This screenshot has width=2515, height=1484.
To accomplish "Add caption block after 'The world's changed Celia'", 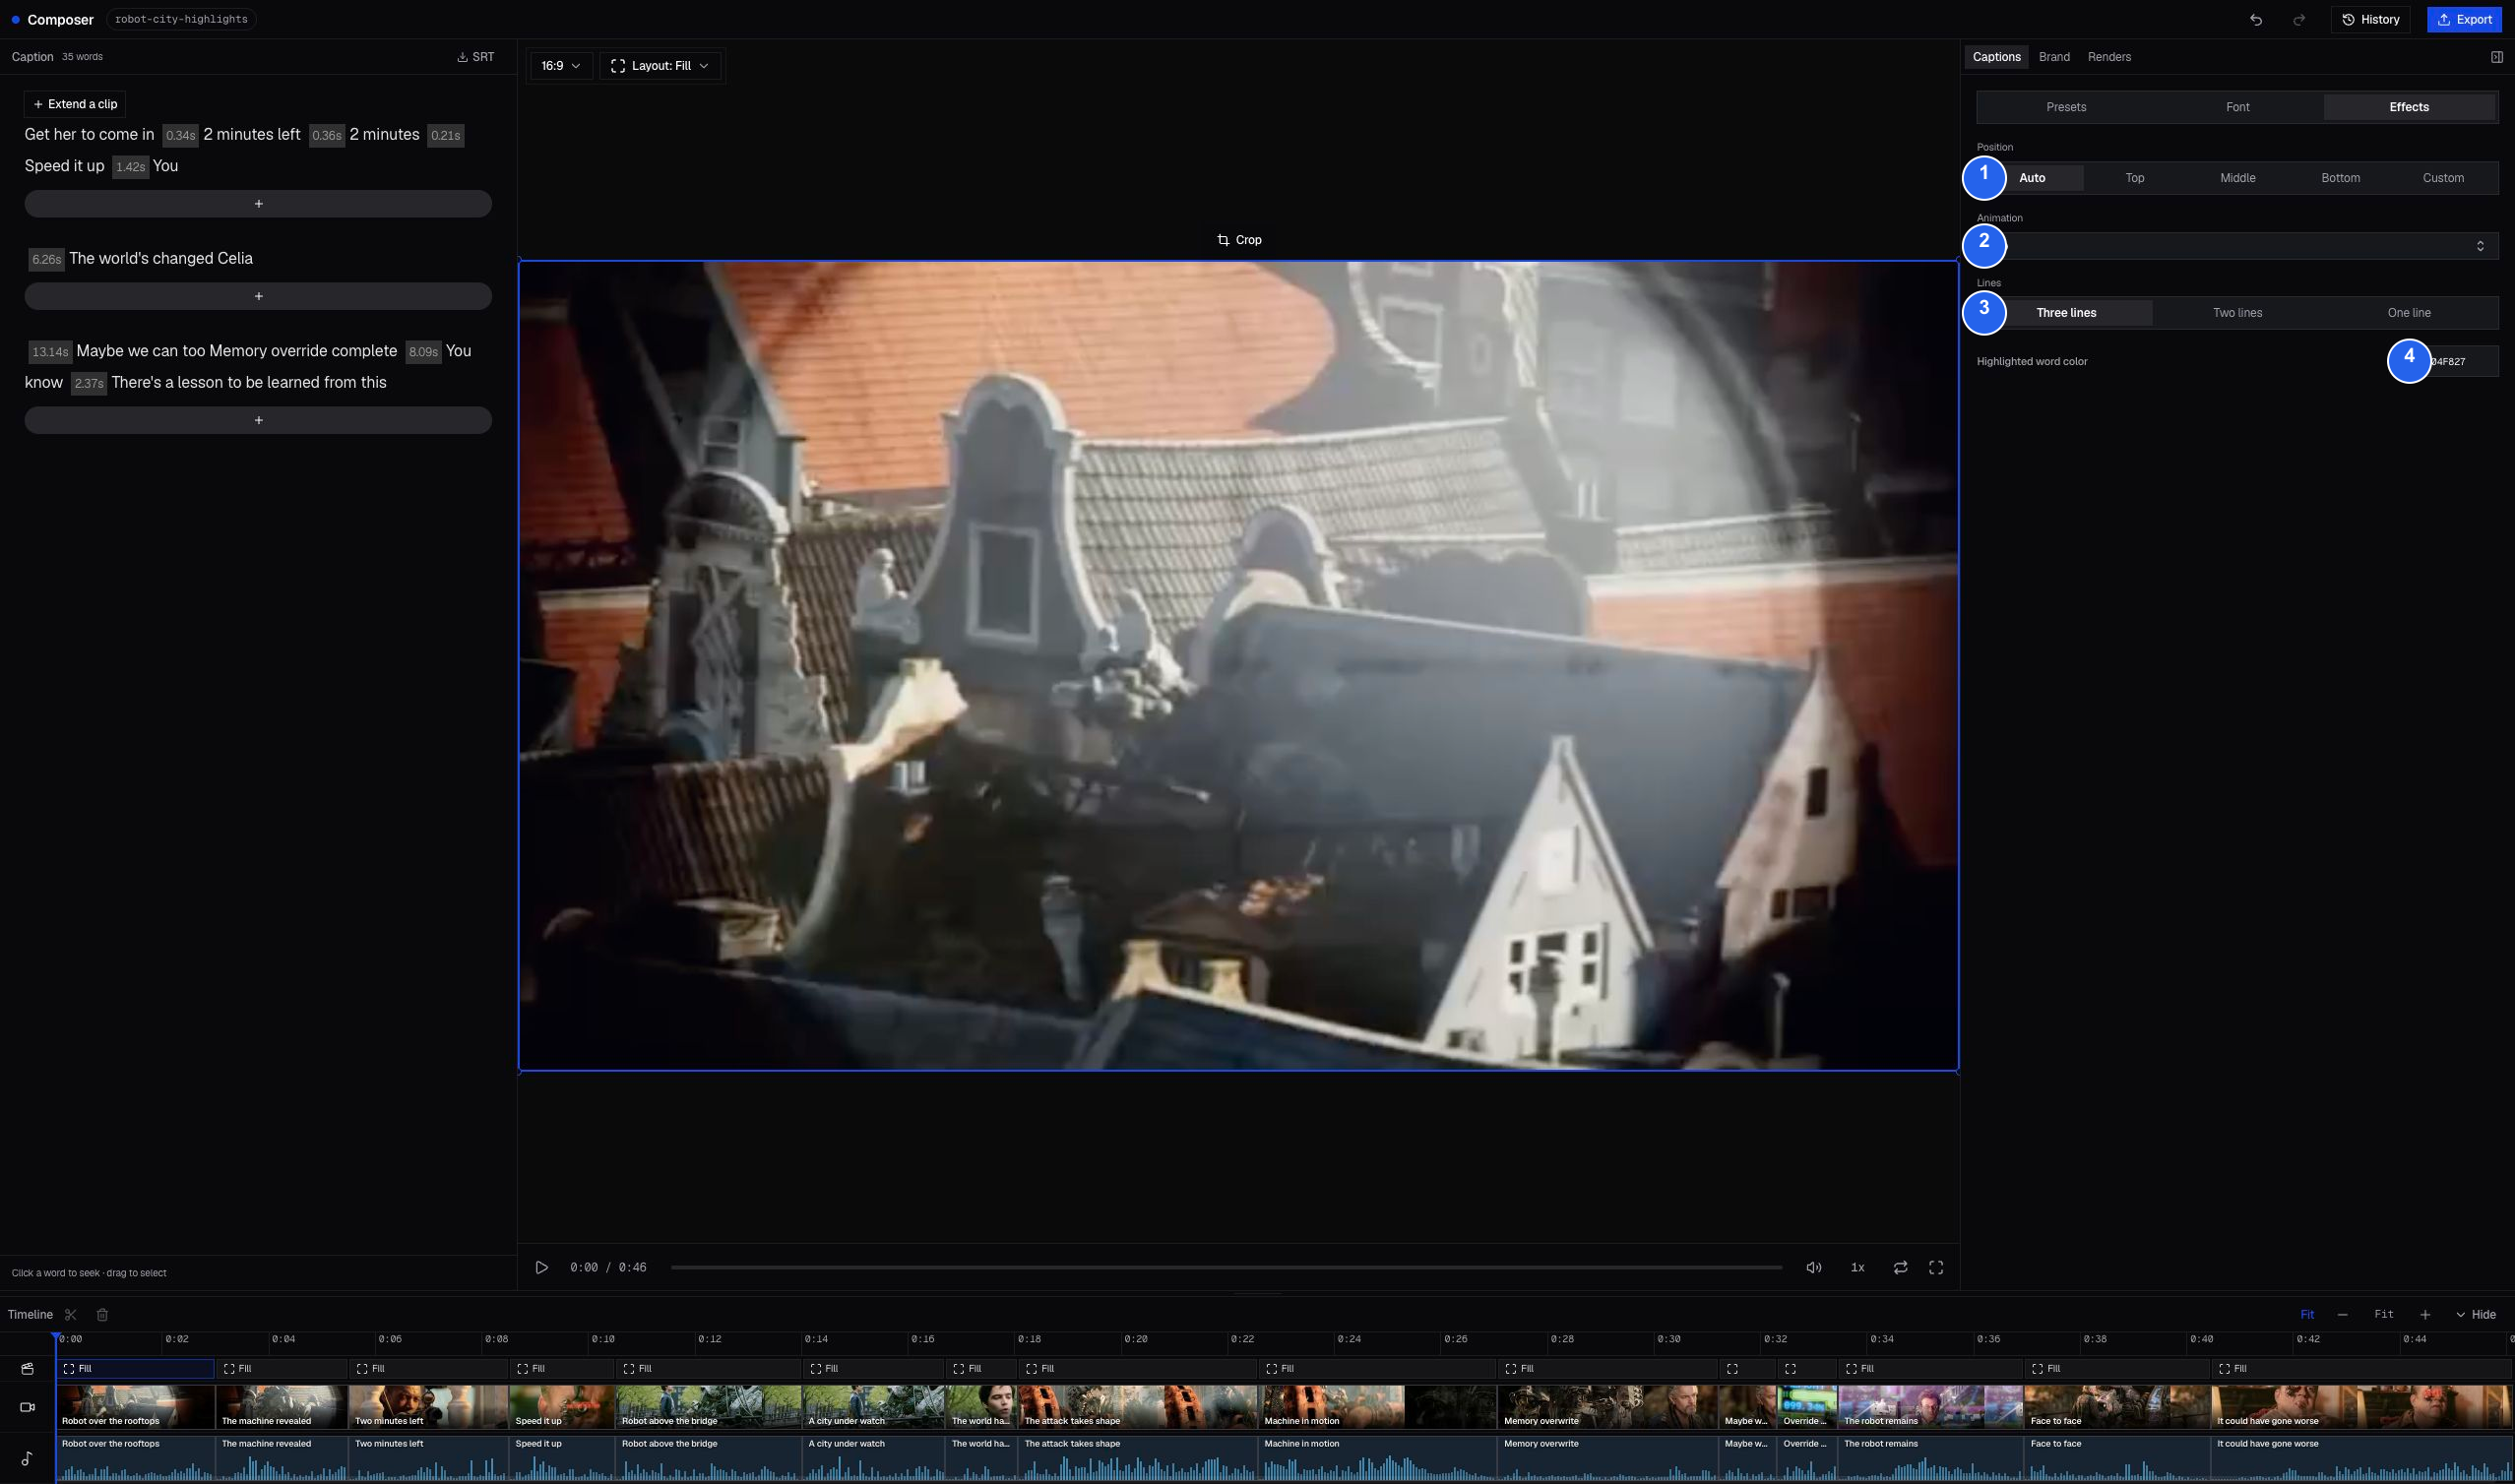I will 258,297.
